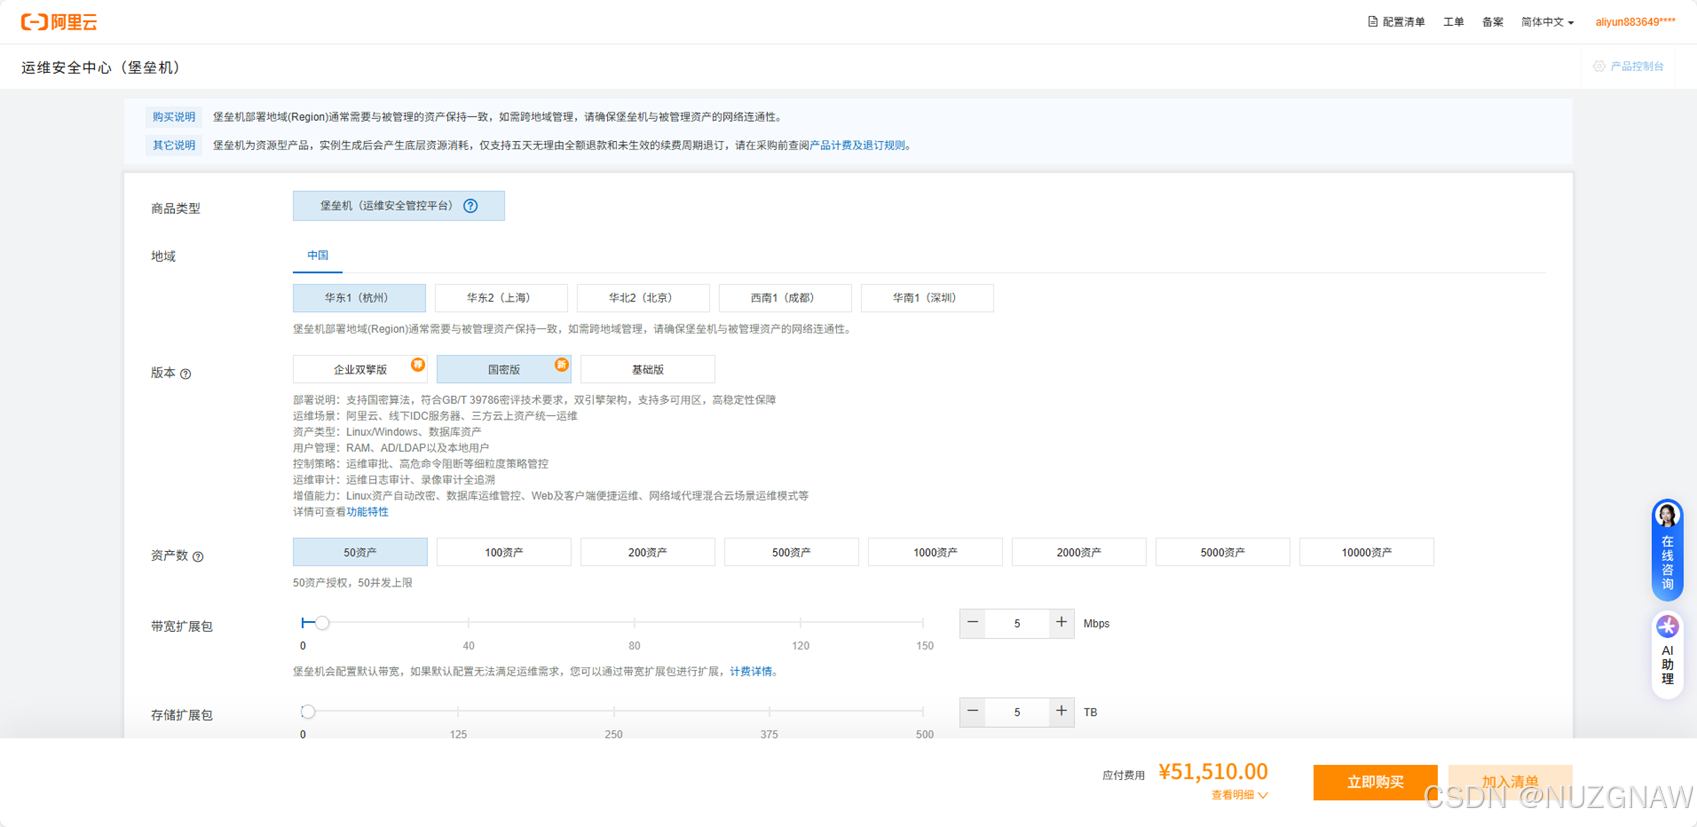This screenshot has width=1697, height=827.
Task: Open the 计费详情 billing details link
Action: pyautogui.click(x=751, y=672)
